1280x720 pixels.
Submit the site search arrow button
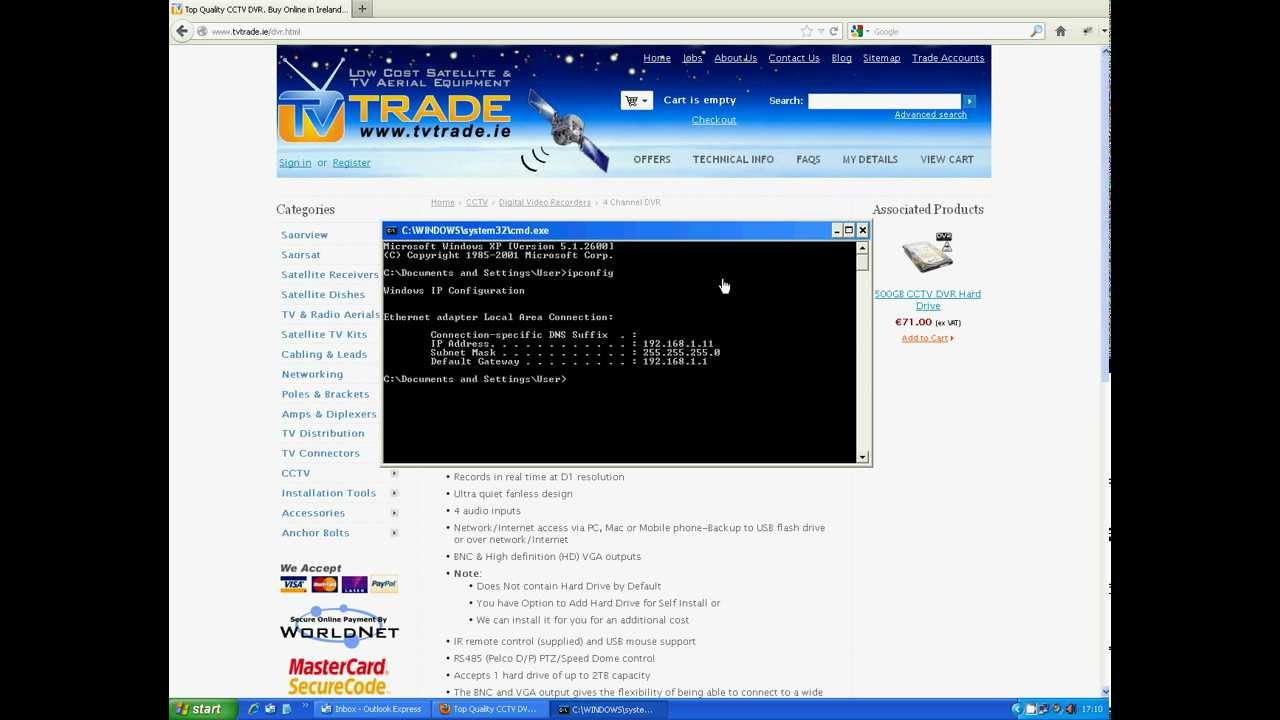pyautogui.click(x=969, y=101)
